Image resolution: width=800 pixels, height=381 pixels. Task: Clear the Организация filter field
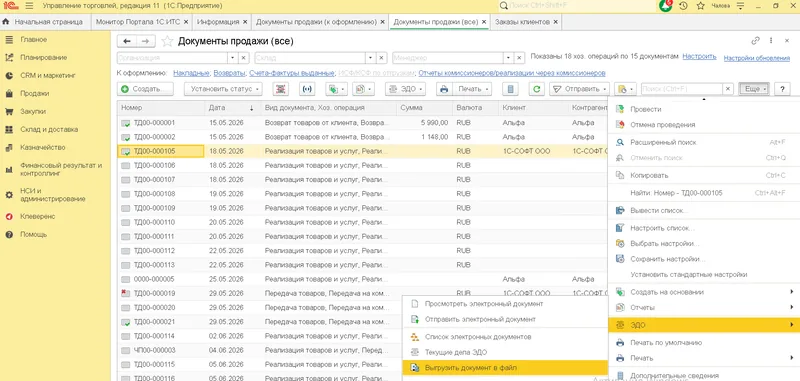pyautogui.click(x=243, y=58)
